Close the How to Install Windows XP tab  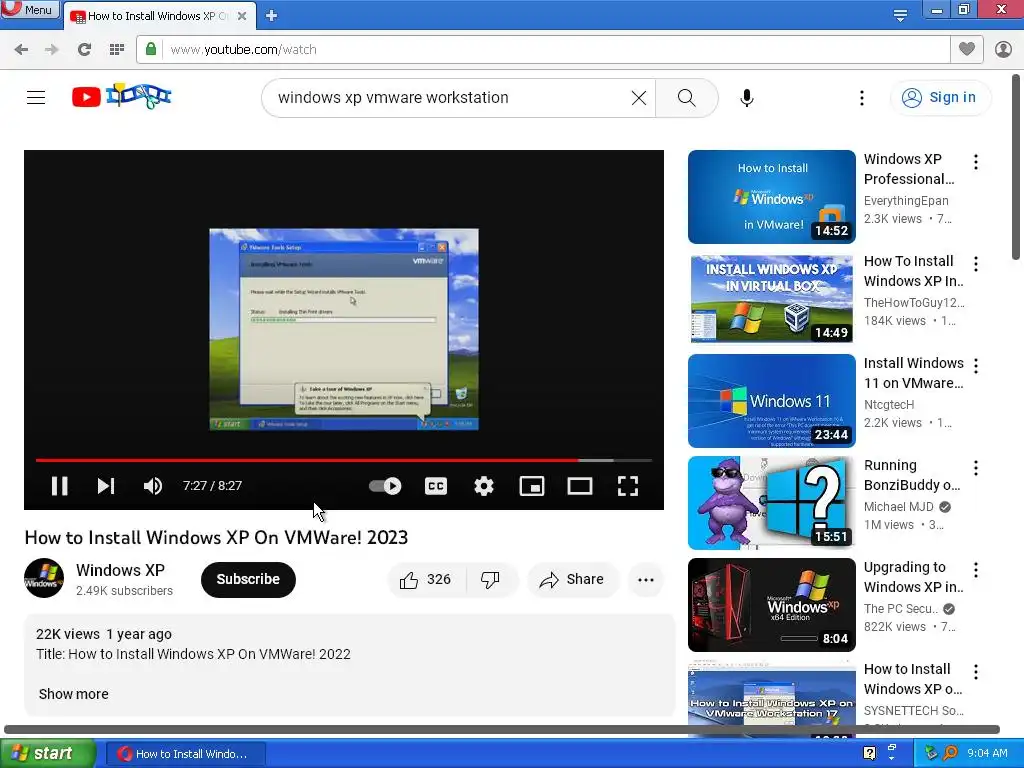242,16
